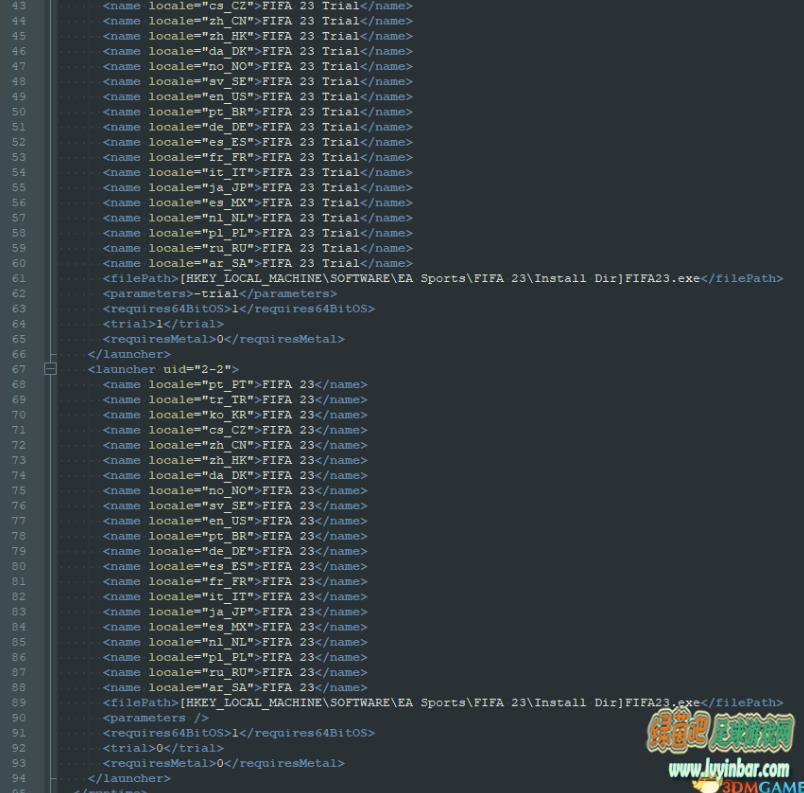Click the da_DK "FIFA 23 Trial" line 46
This screenshot has width=804, height=793.
(258, 51)
